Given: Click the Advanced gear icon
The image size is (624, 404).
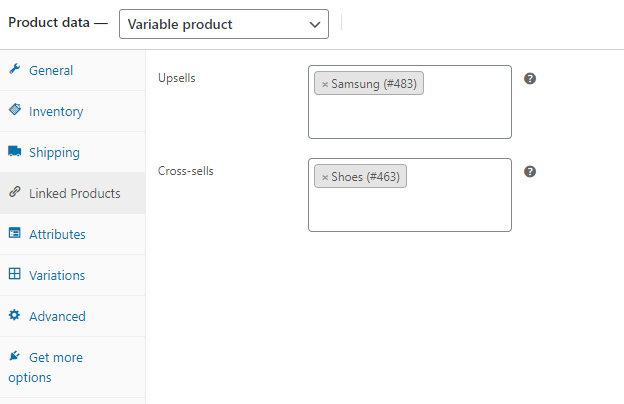Looking at the screenshot, I should pos(14,316).
